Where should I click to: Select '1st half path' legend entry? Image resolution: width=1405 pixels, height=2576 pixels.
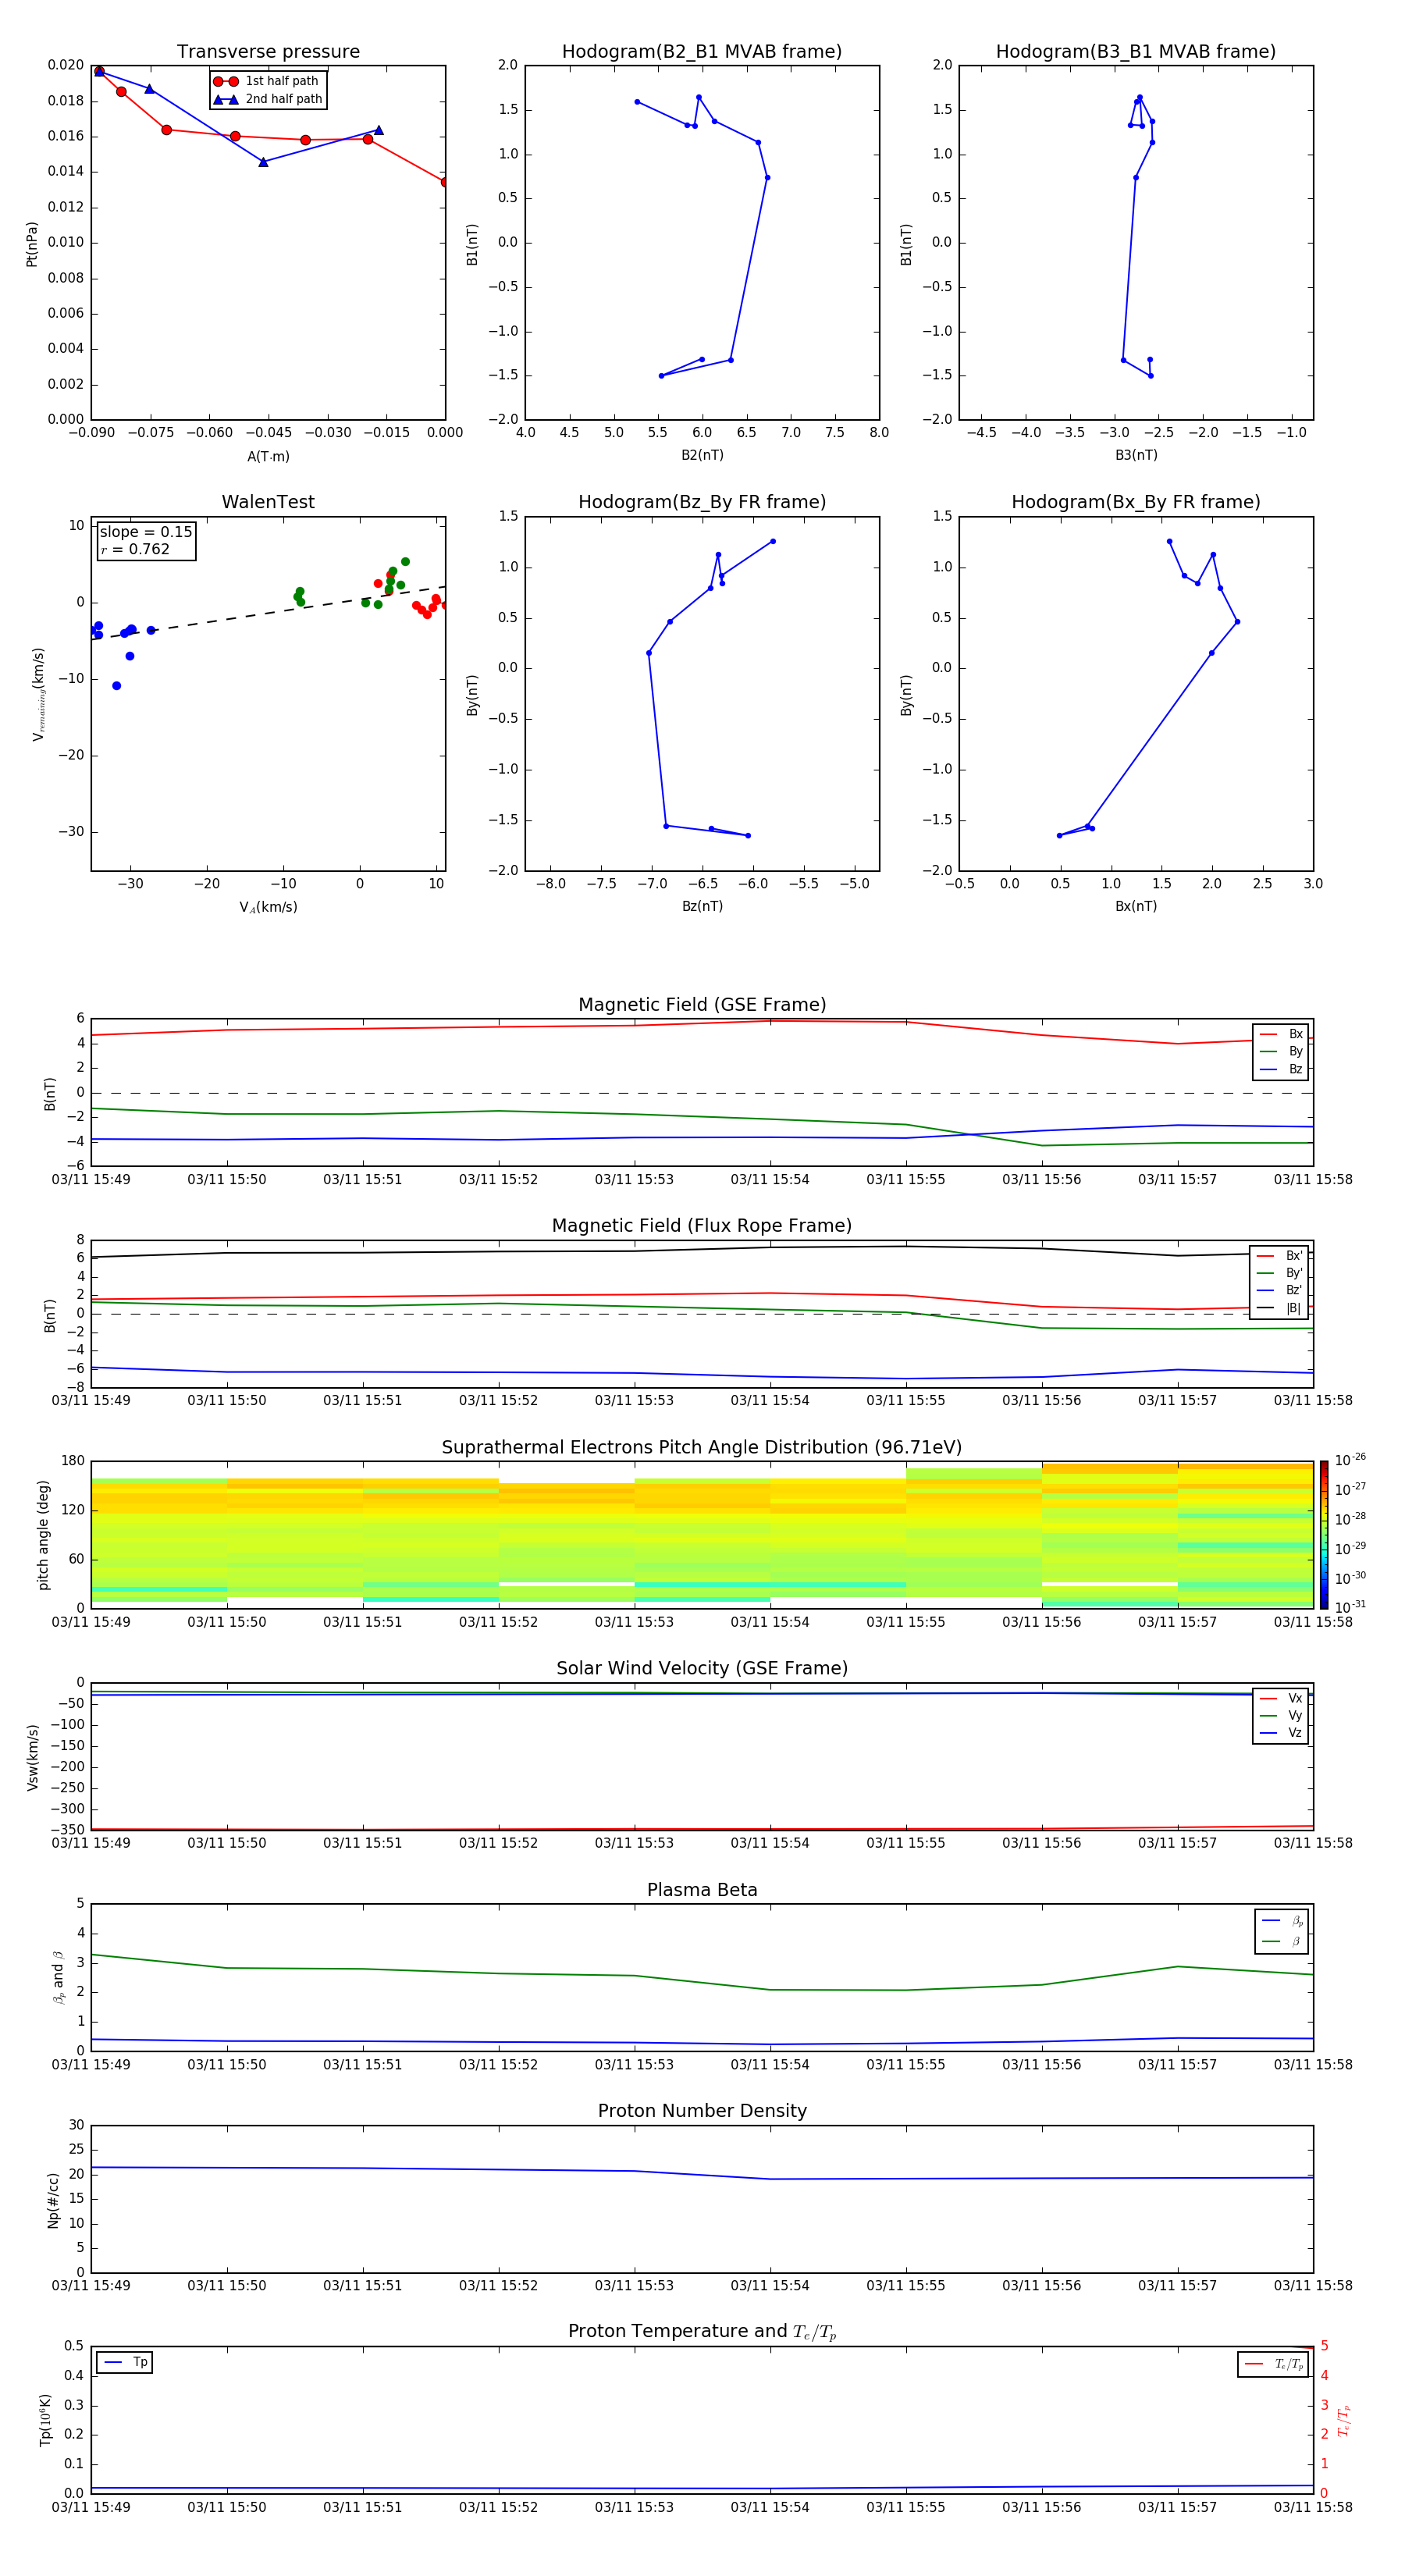pyautogui.click(x=266, y=81)
